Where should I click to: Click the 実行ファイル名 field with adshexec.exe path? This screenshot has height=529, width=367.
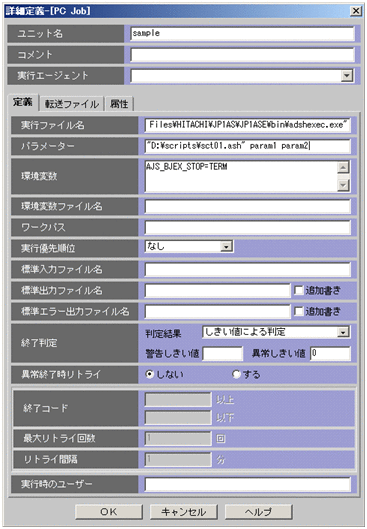coord(248,125)
